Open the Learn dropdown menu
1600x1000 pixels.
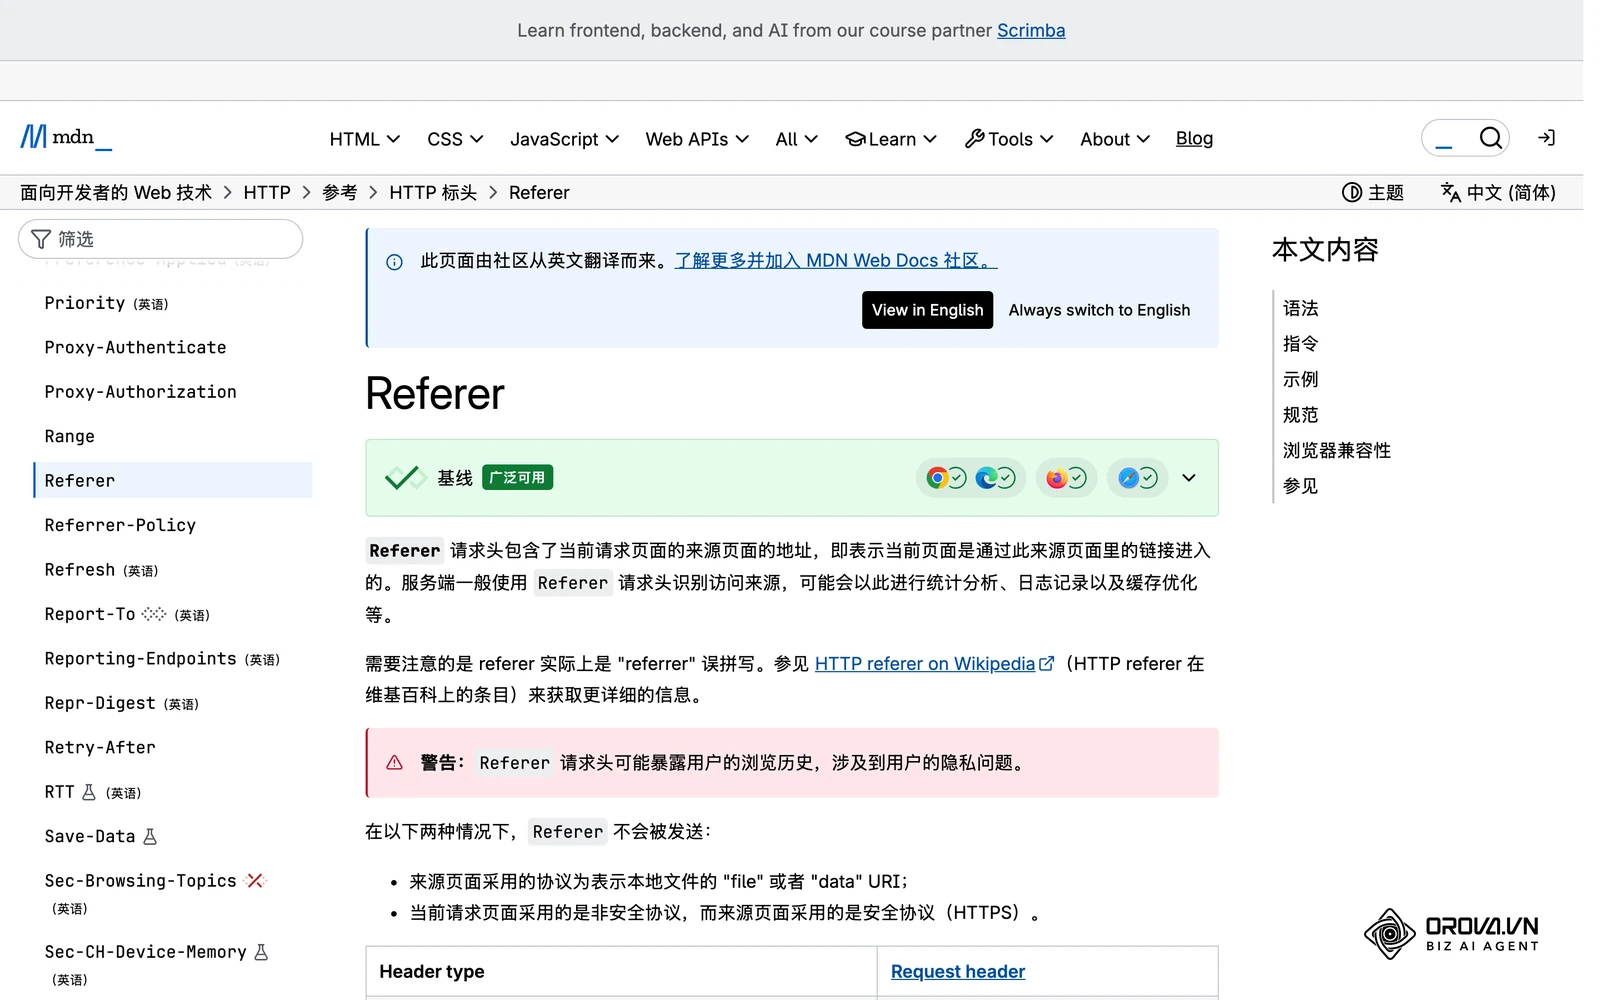click(x=891, y=139)
